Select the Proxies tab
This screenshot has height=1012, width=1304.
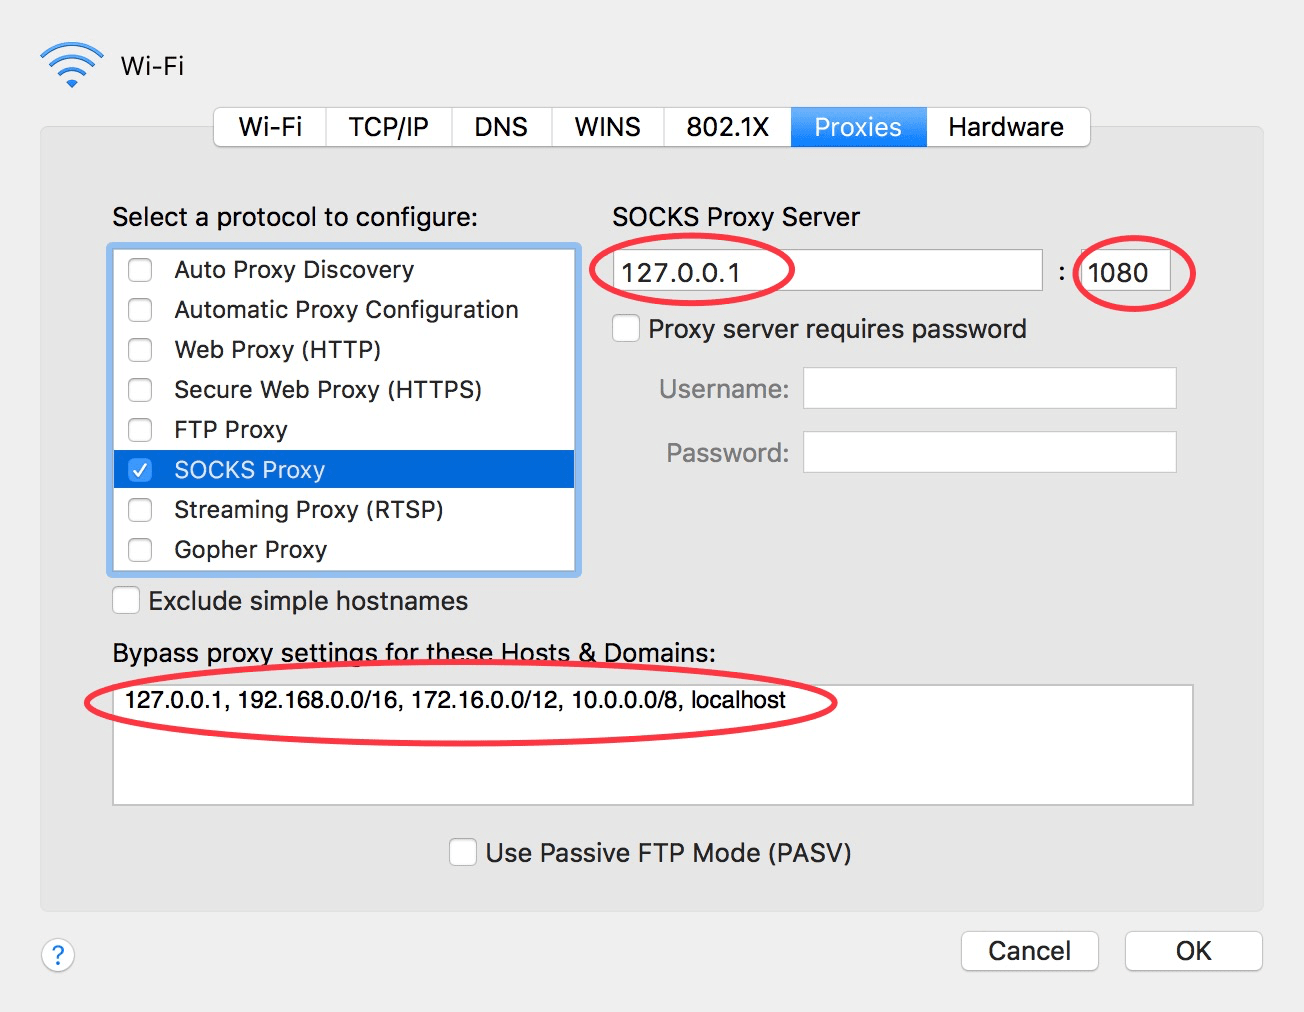coord(858,127)
